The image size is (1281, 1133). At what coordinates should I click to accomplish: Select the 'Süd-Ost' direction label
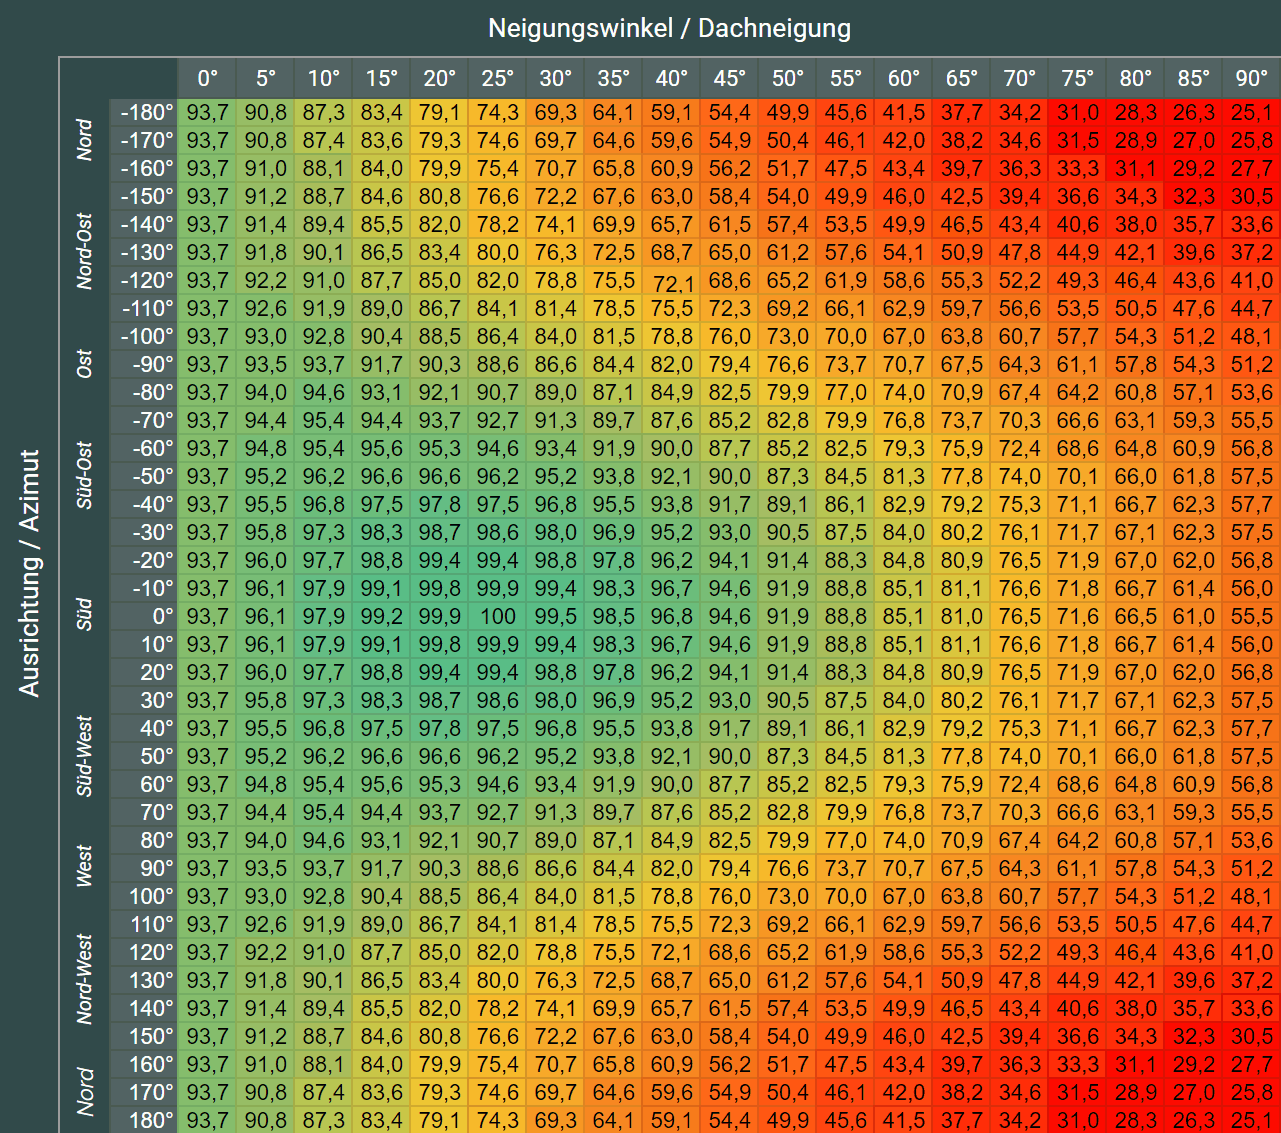tap(85, 475)
